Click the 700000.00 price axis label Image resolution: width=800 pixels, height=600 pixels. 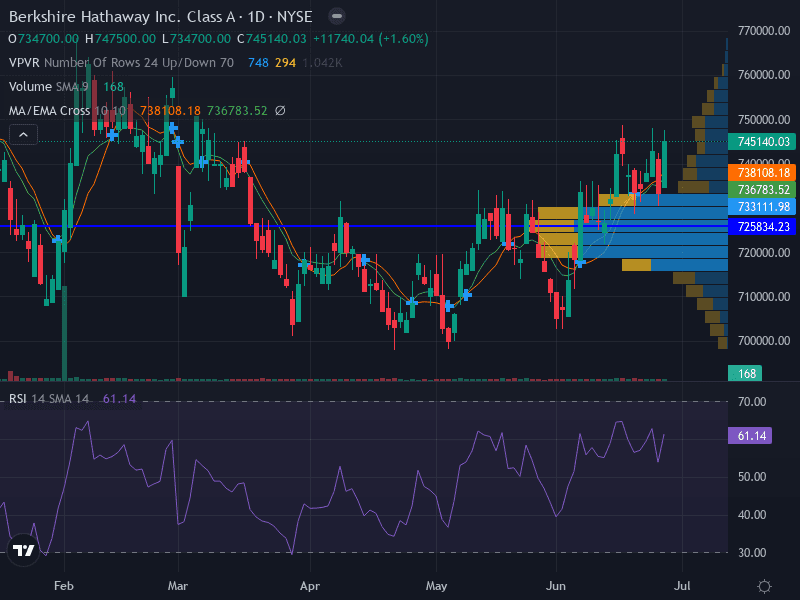click(x=764, y=341)
